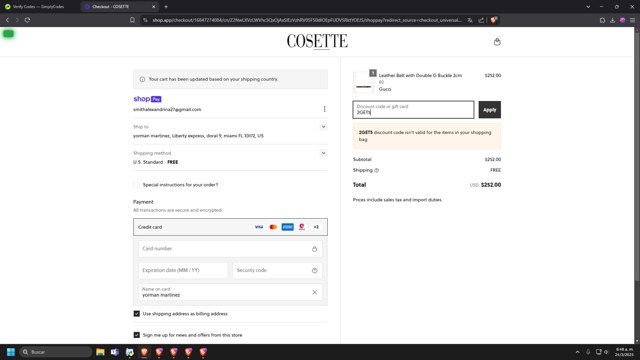Image resolution: width=640 pixels, height=360 pixels.
Task: Open Microsoft Teams from the taskbar
Action: (115, 352)
